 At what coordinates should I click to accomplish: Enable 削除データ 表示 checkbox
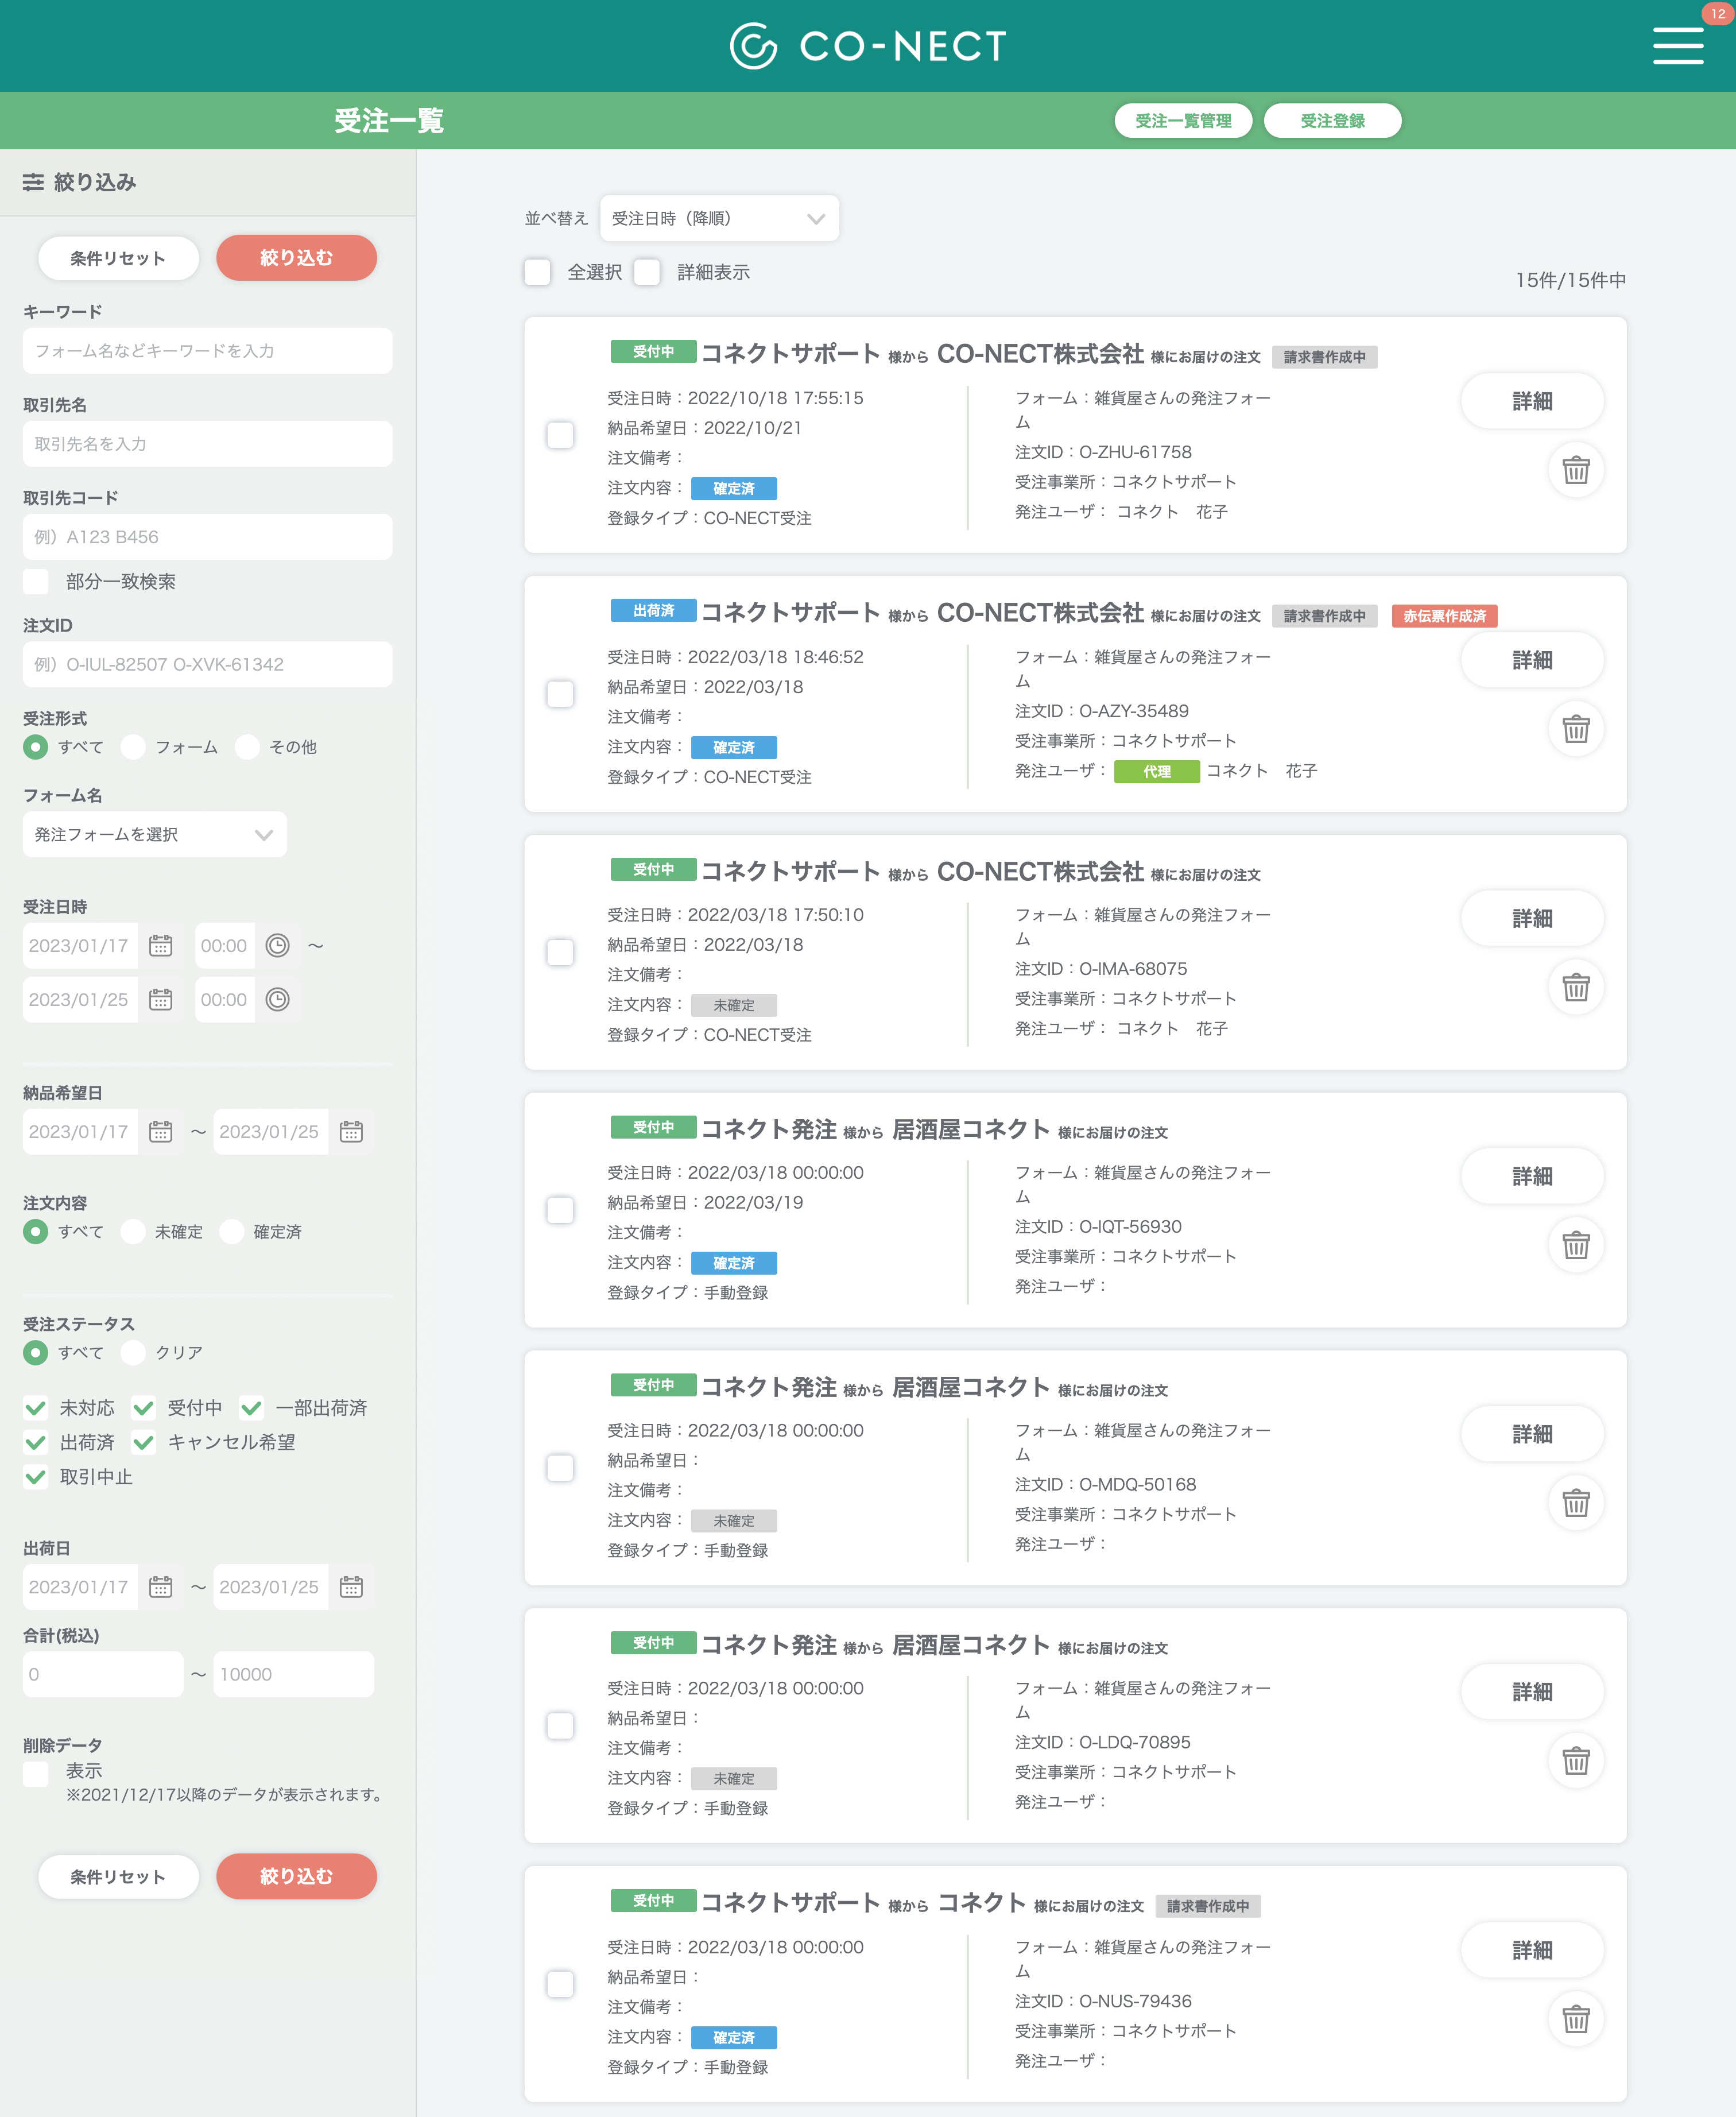click(x=36, y=1774)
